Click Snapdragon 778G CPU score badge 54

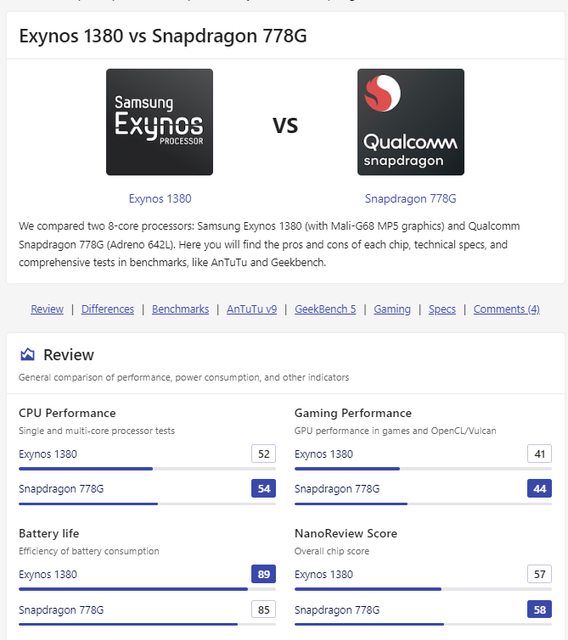click(264, 489)
